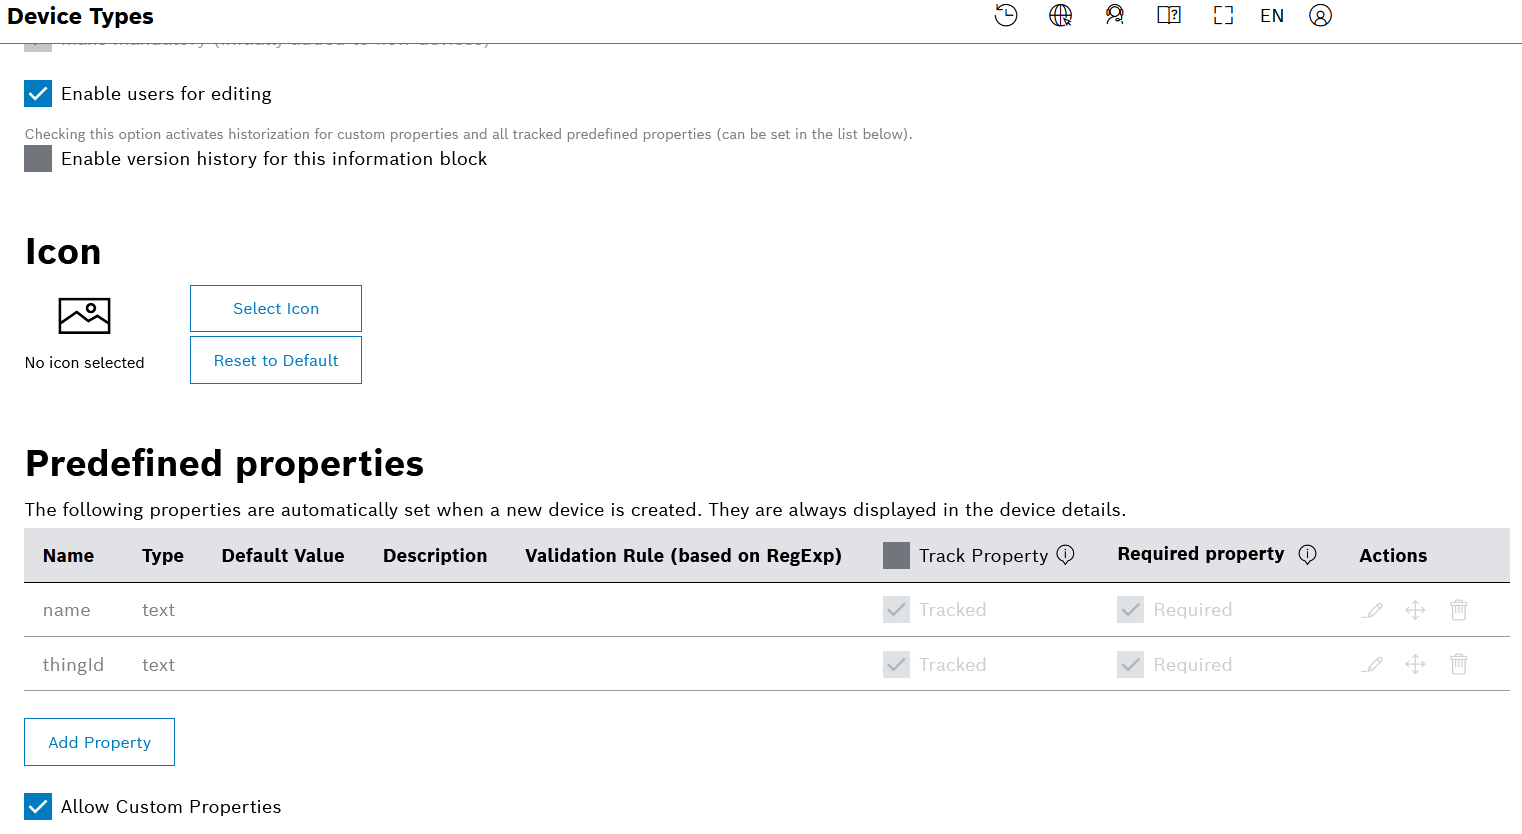Click delete trash icon for thingId row
Image resolution: width=1522 pixels, height=834 pixels.
click(x=1459, y=664)
